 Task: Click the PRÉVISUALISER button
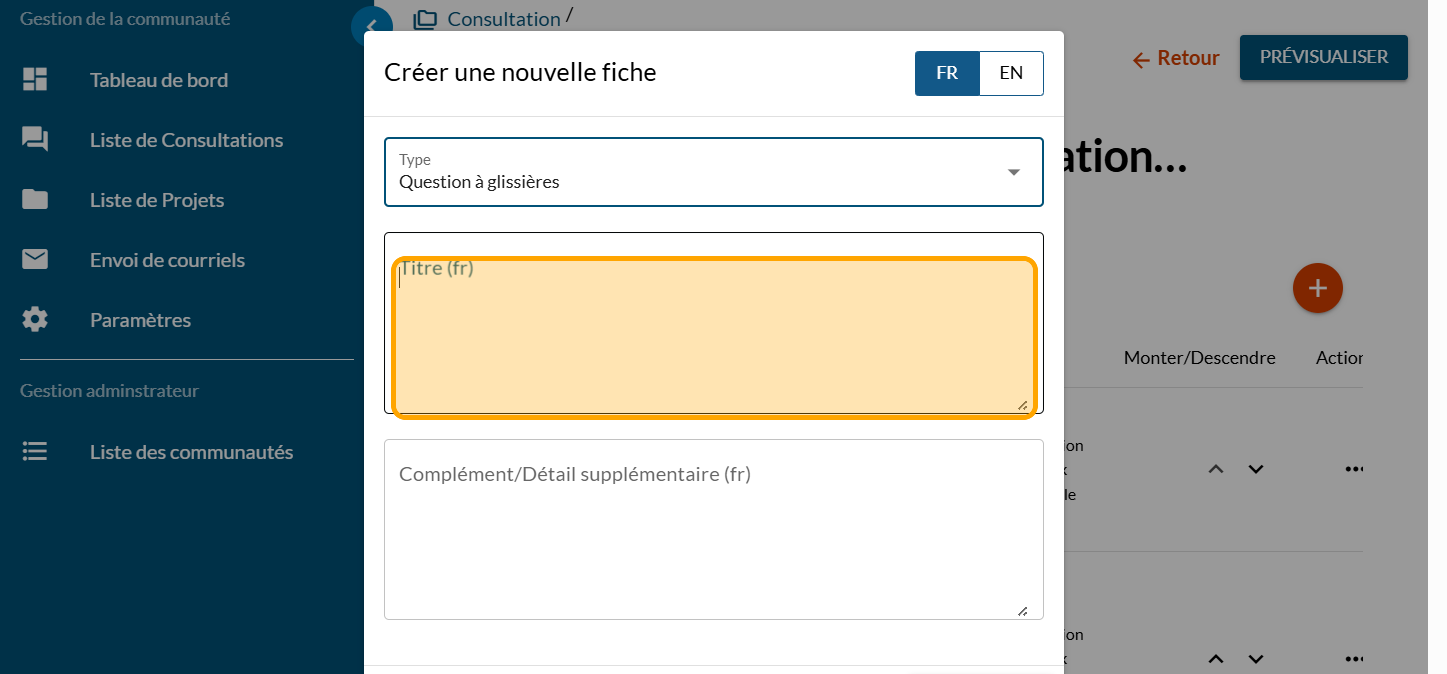point(1323,57)
